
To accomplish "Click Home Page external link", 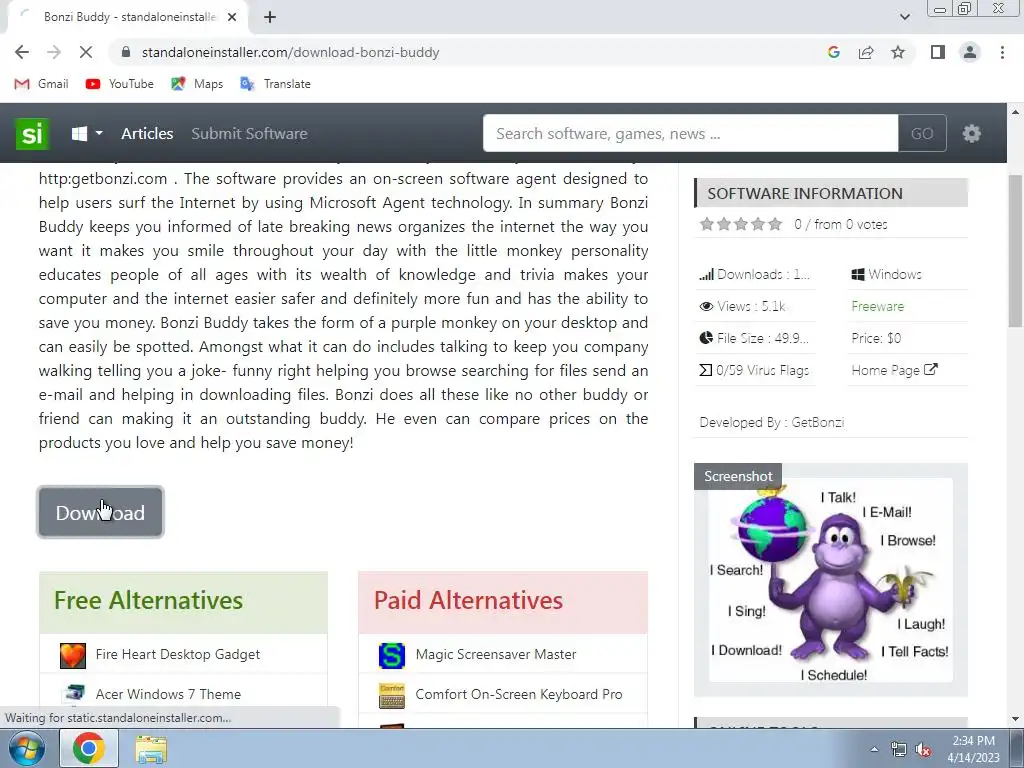I will (894, 370).
